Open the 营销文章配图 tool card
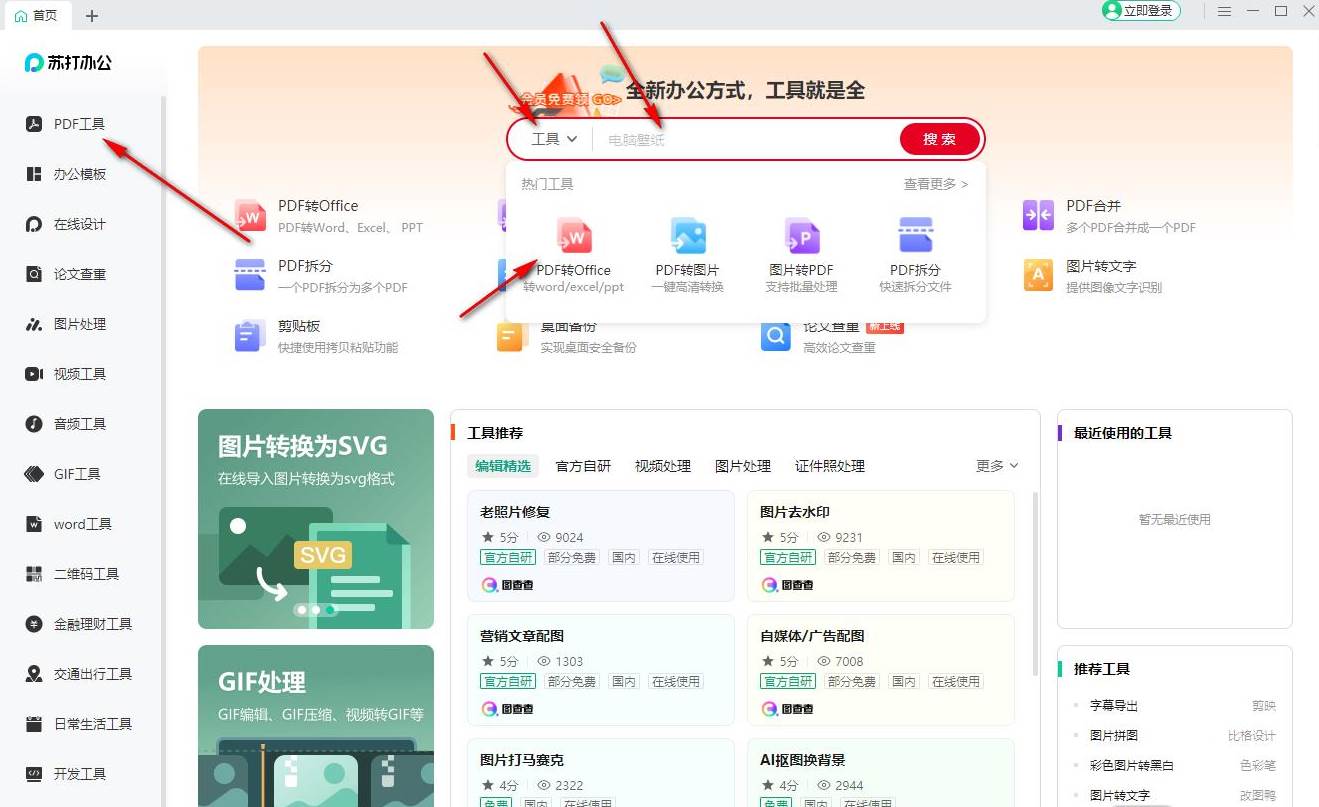1319x807 pixels. 601,670
